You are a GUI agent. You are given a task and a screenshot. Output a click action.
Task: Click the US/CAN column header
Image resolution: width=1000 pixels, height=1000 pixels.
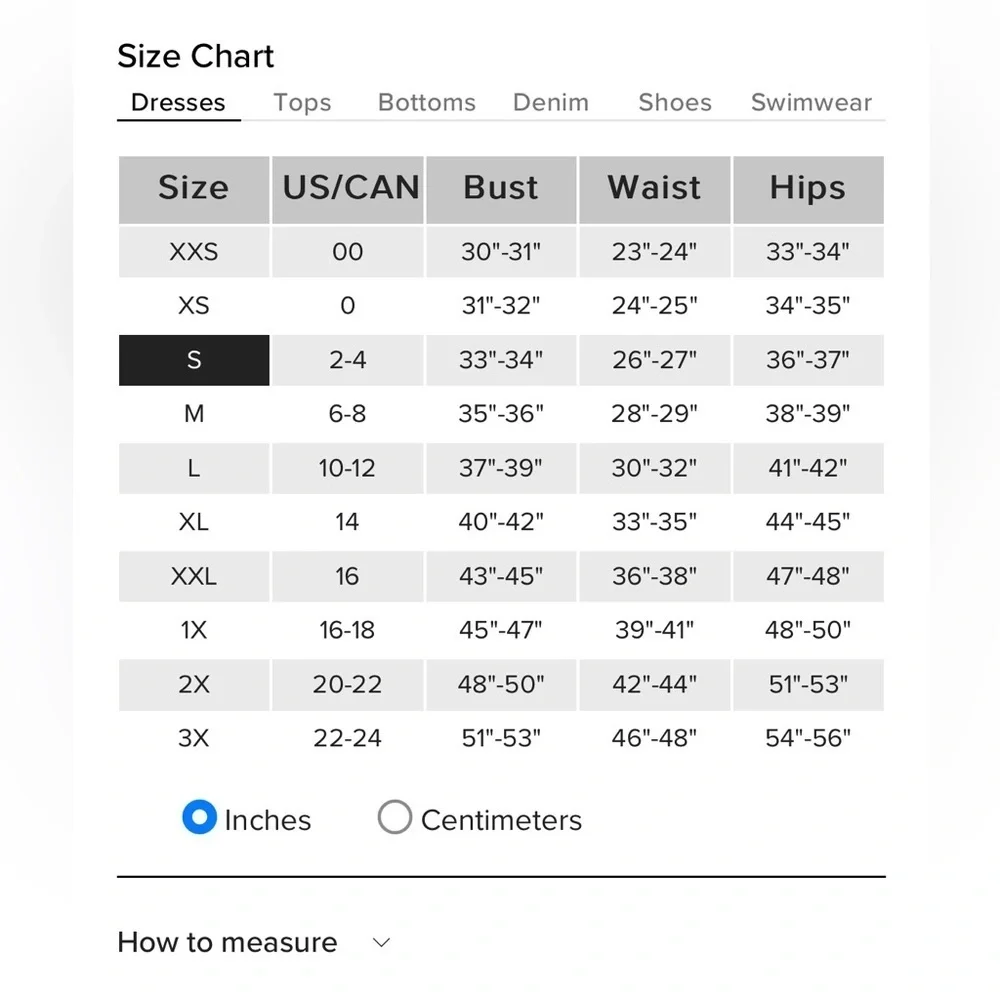(348, 189)
